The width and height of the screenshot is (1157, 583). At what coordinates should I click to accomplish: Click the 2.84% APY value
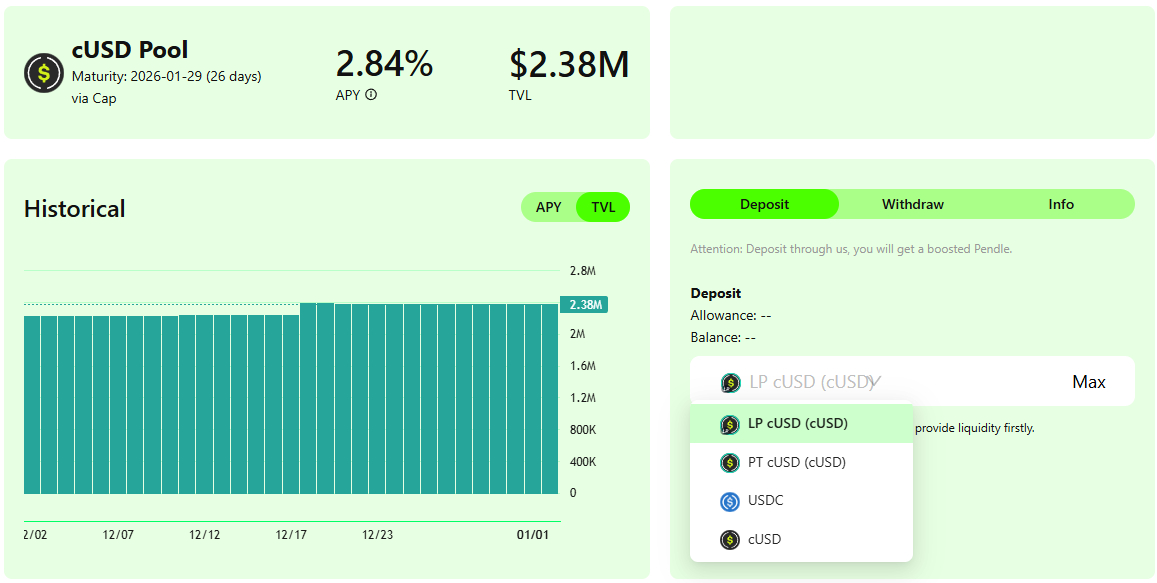384,64
